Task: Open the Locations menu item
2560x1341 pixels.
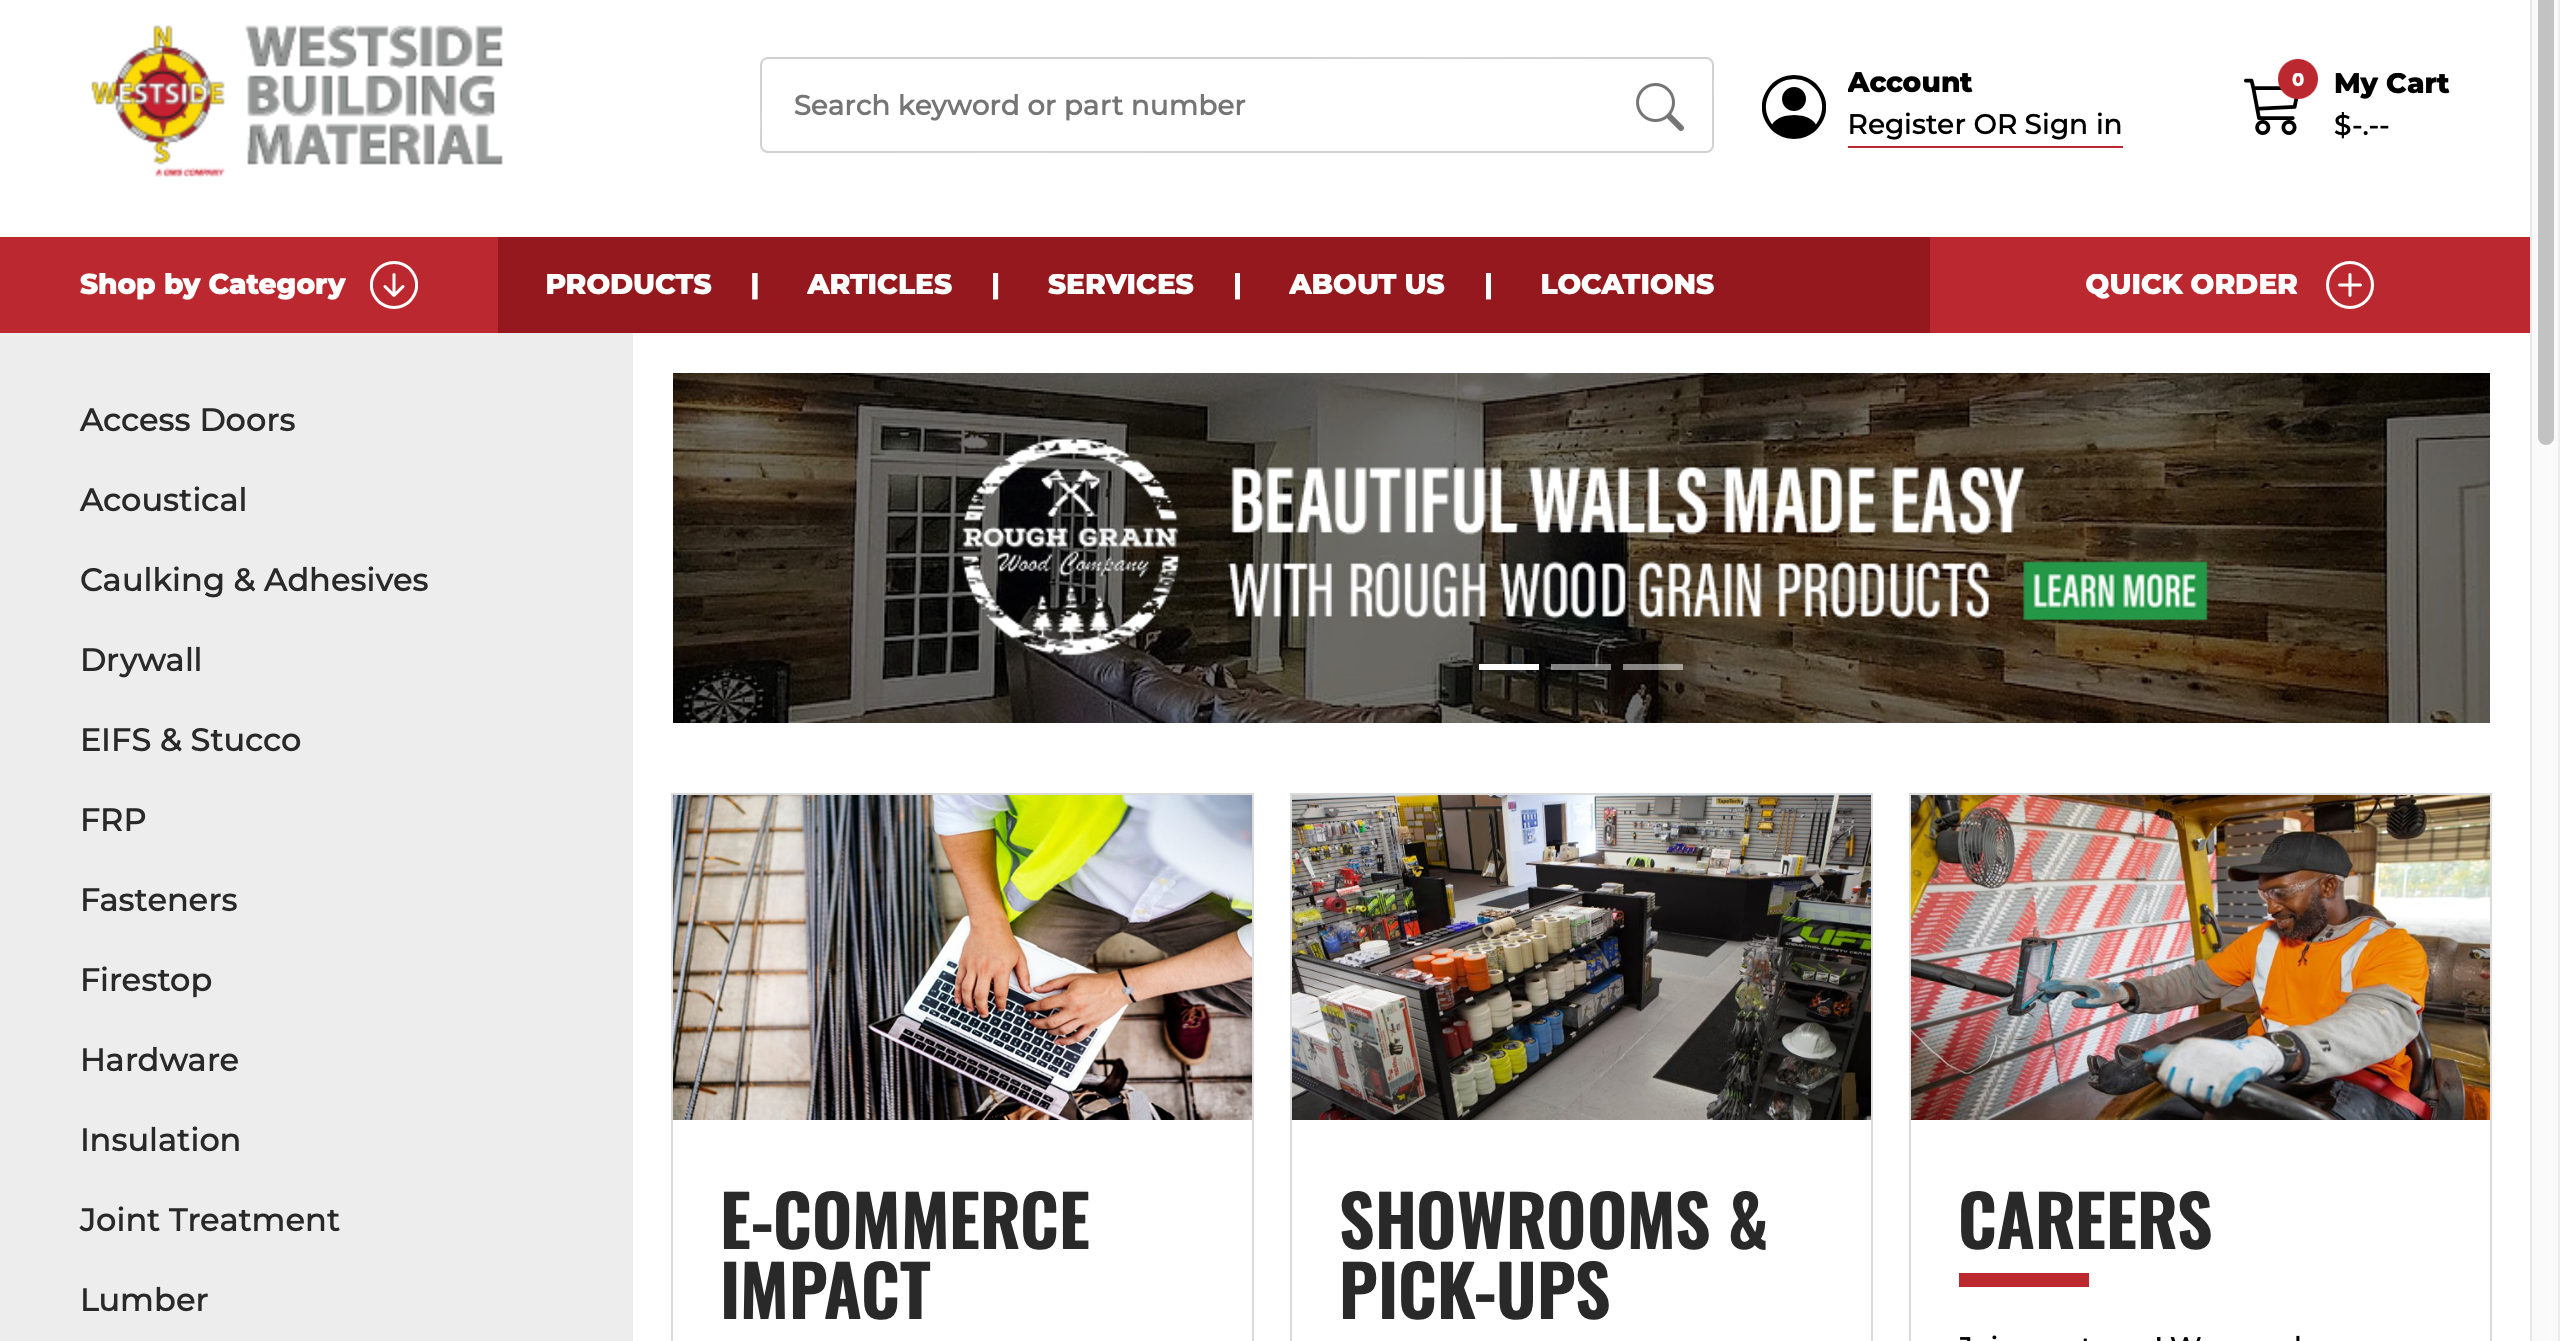Action: (x=1627, y=285)
